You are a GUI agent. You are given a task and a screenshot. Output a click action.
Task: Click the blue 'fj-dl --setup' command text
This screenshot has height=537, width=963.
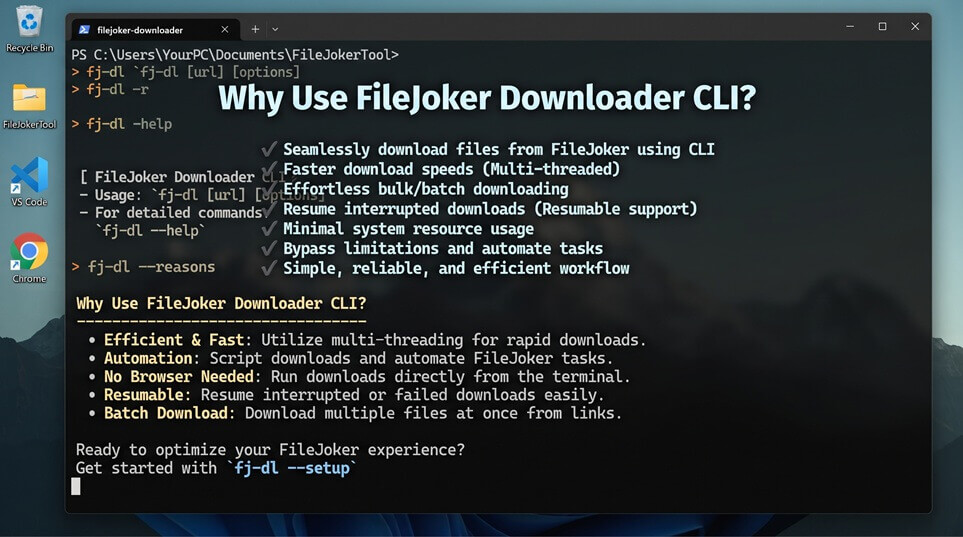(292, 468)
